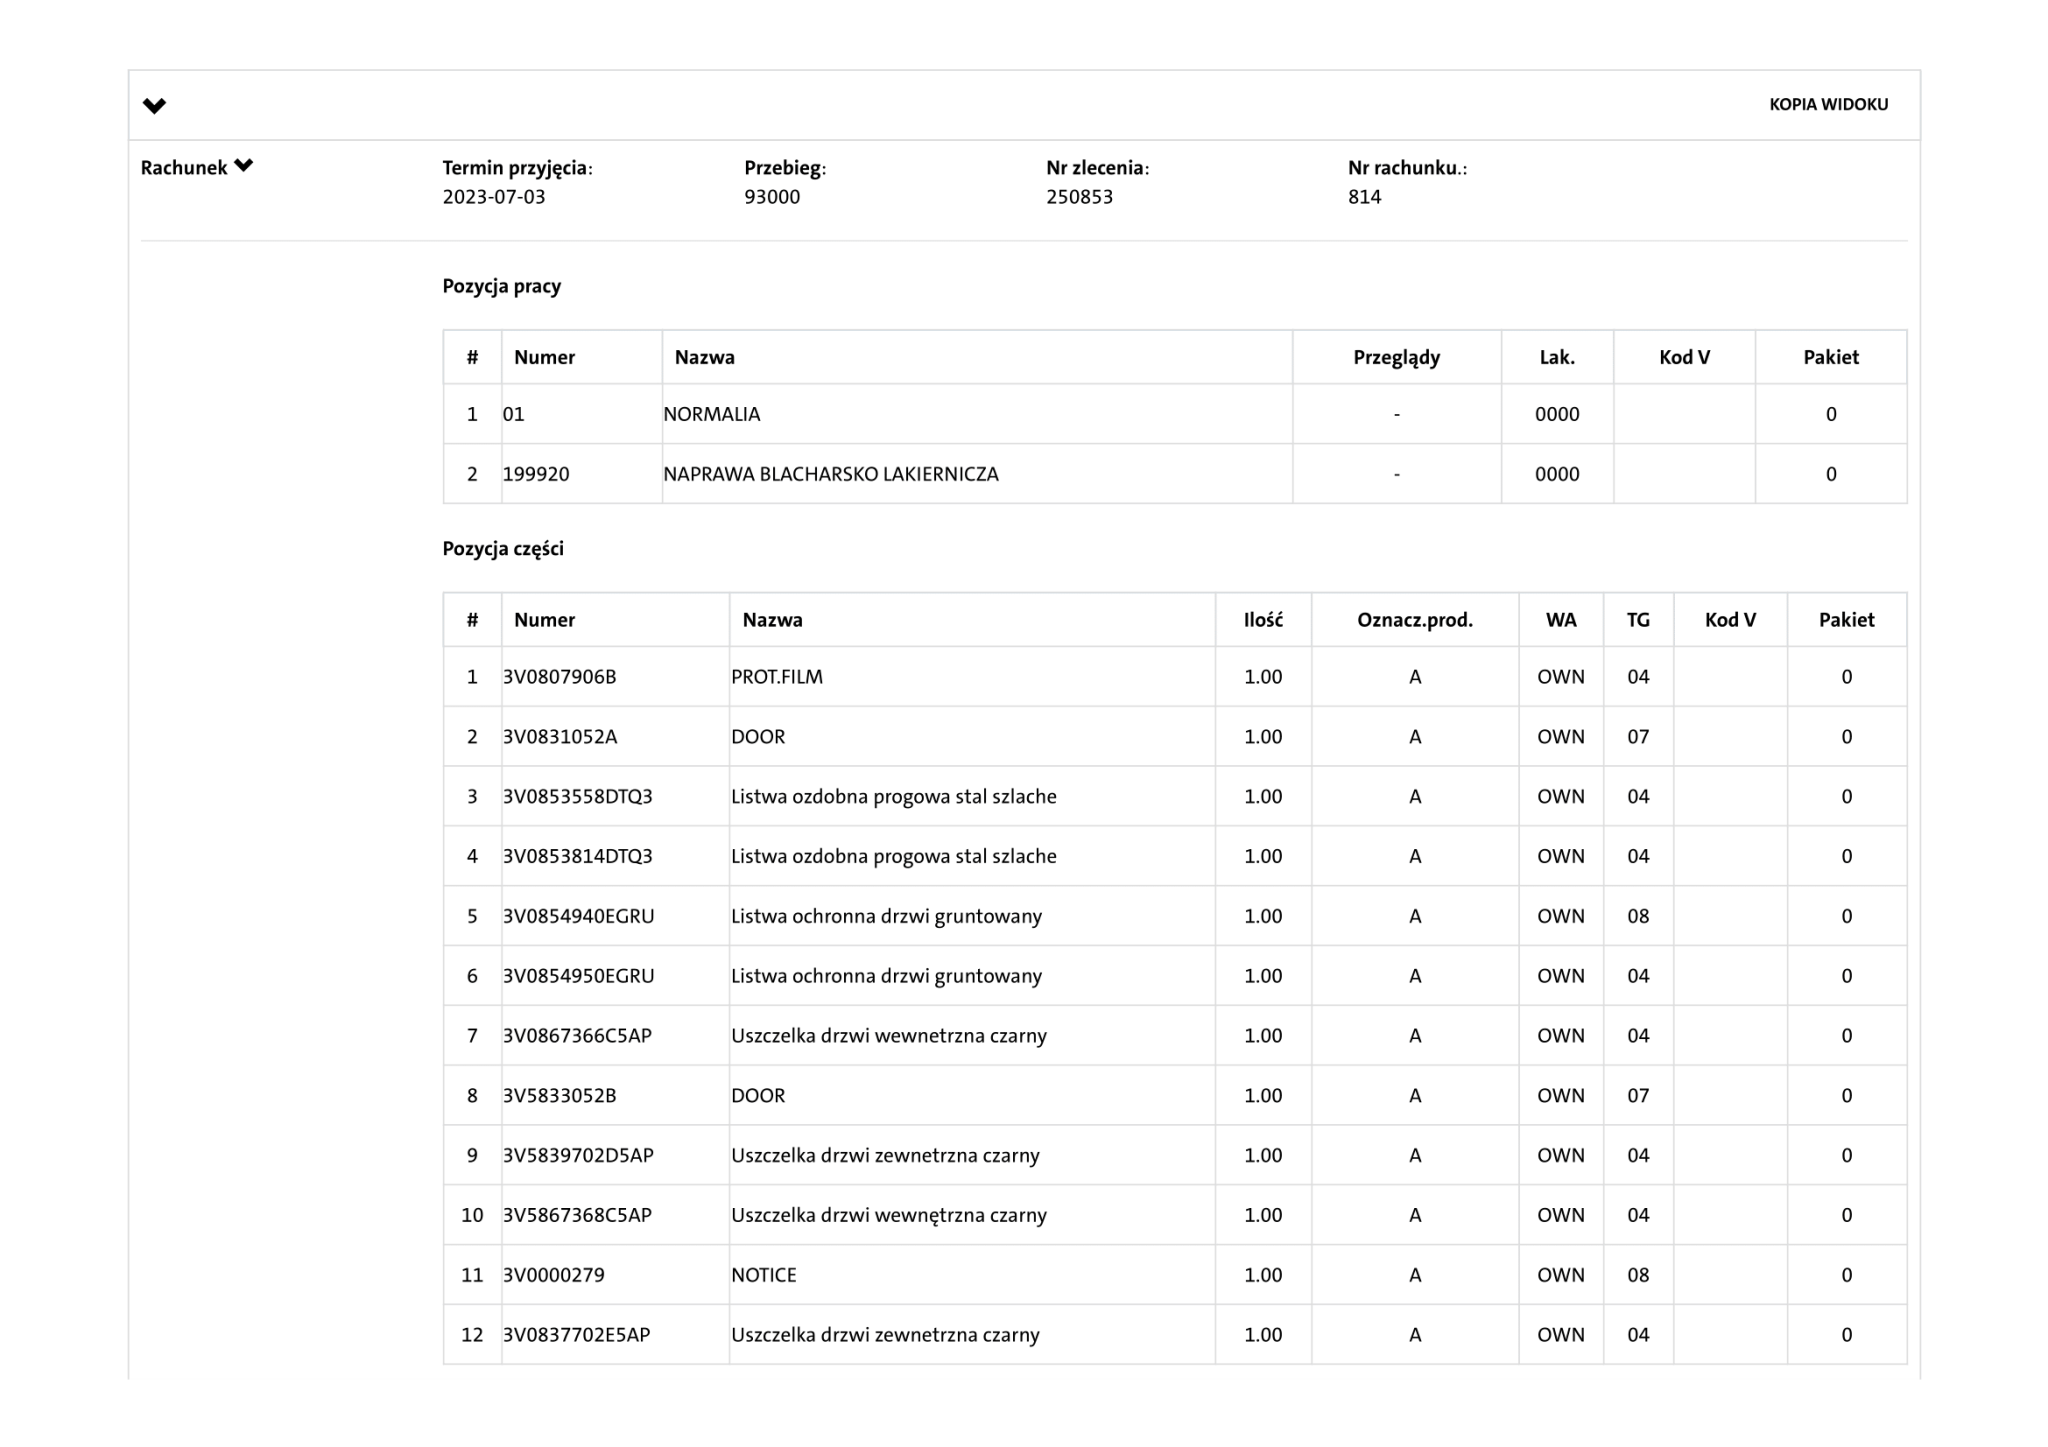Click the Ilość column header in parts table
This screenshot has height=1447, width=2048.
tap(1262, 620)
